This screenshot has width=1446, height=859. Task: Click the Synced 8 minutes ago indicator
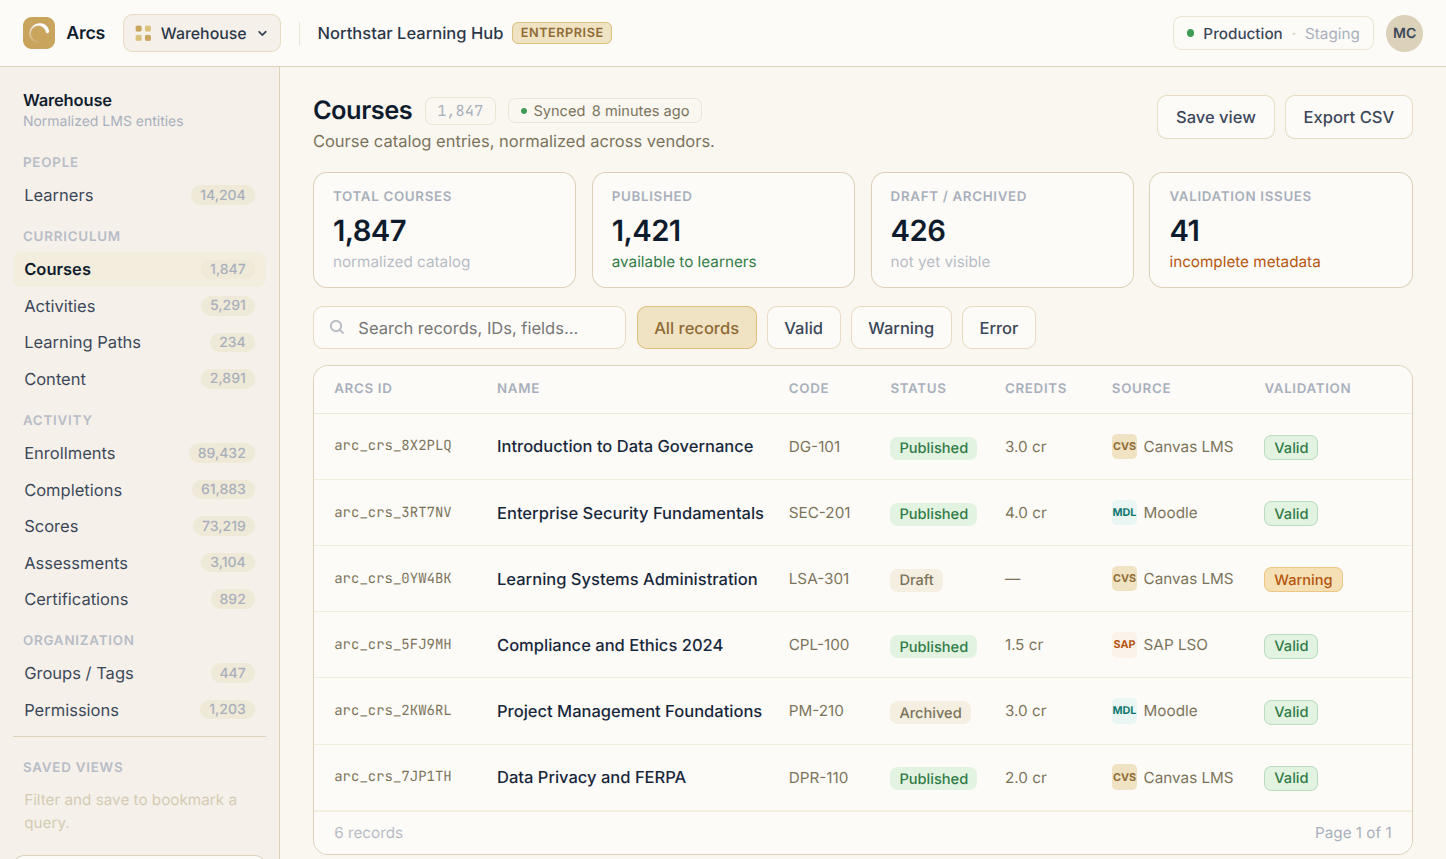605,111
